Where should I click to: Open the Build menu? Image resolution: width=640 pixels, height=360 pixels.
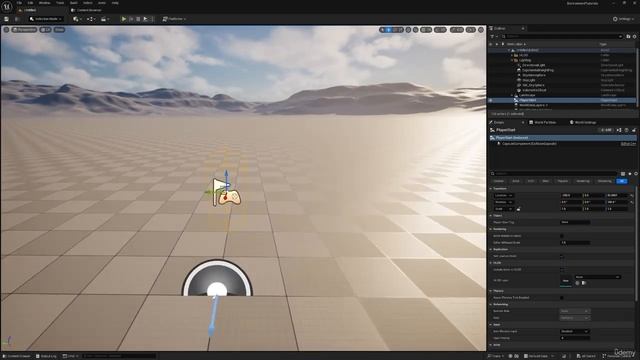pyautogui.click(x=74, y=3)
